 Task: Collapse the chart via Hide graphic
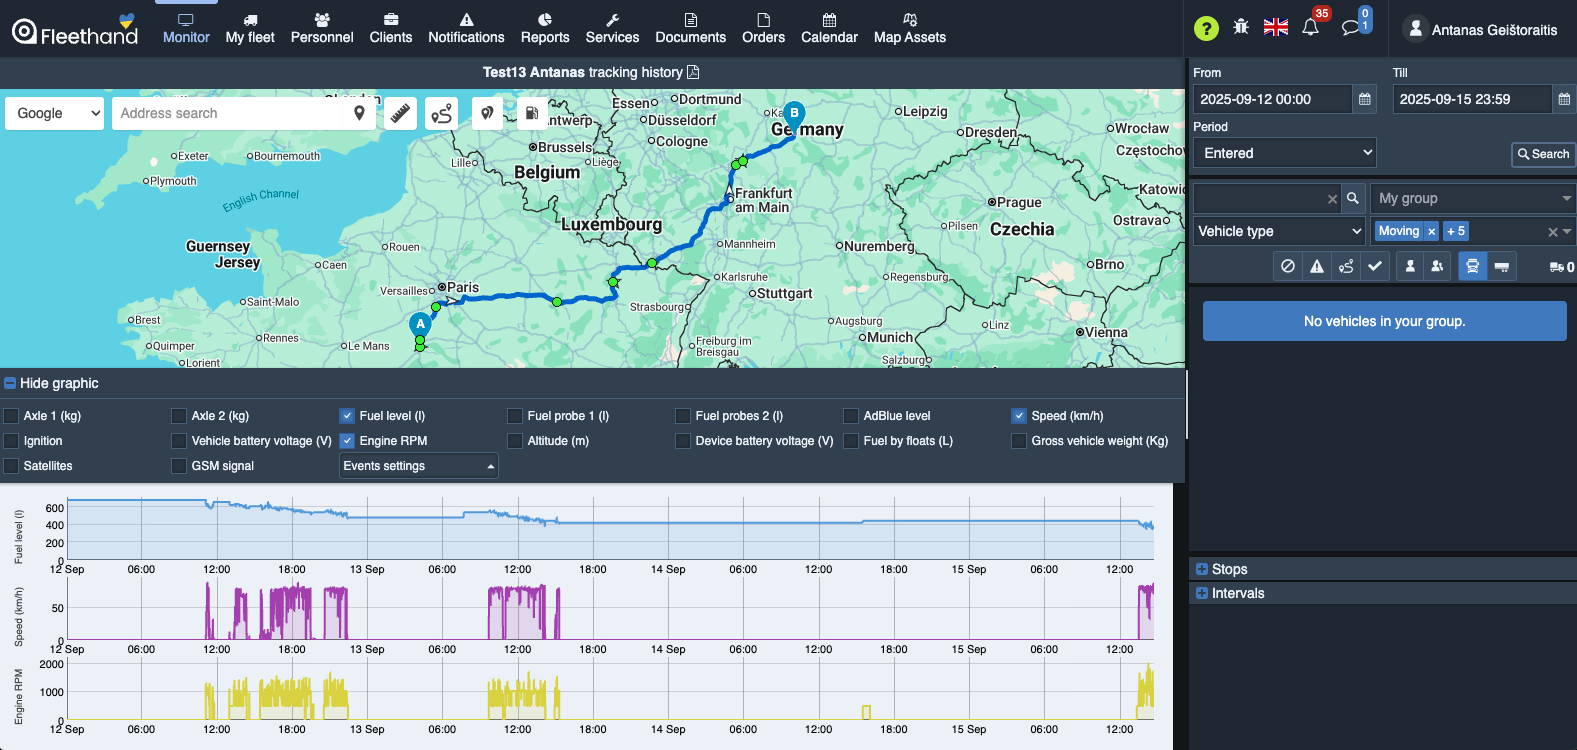(x=51, y=383)
